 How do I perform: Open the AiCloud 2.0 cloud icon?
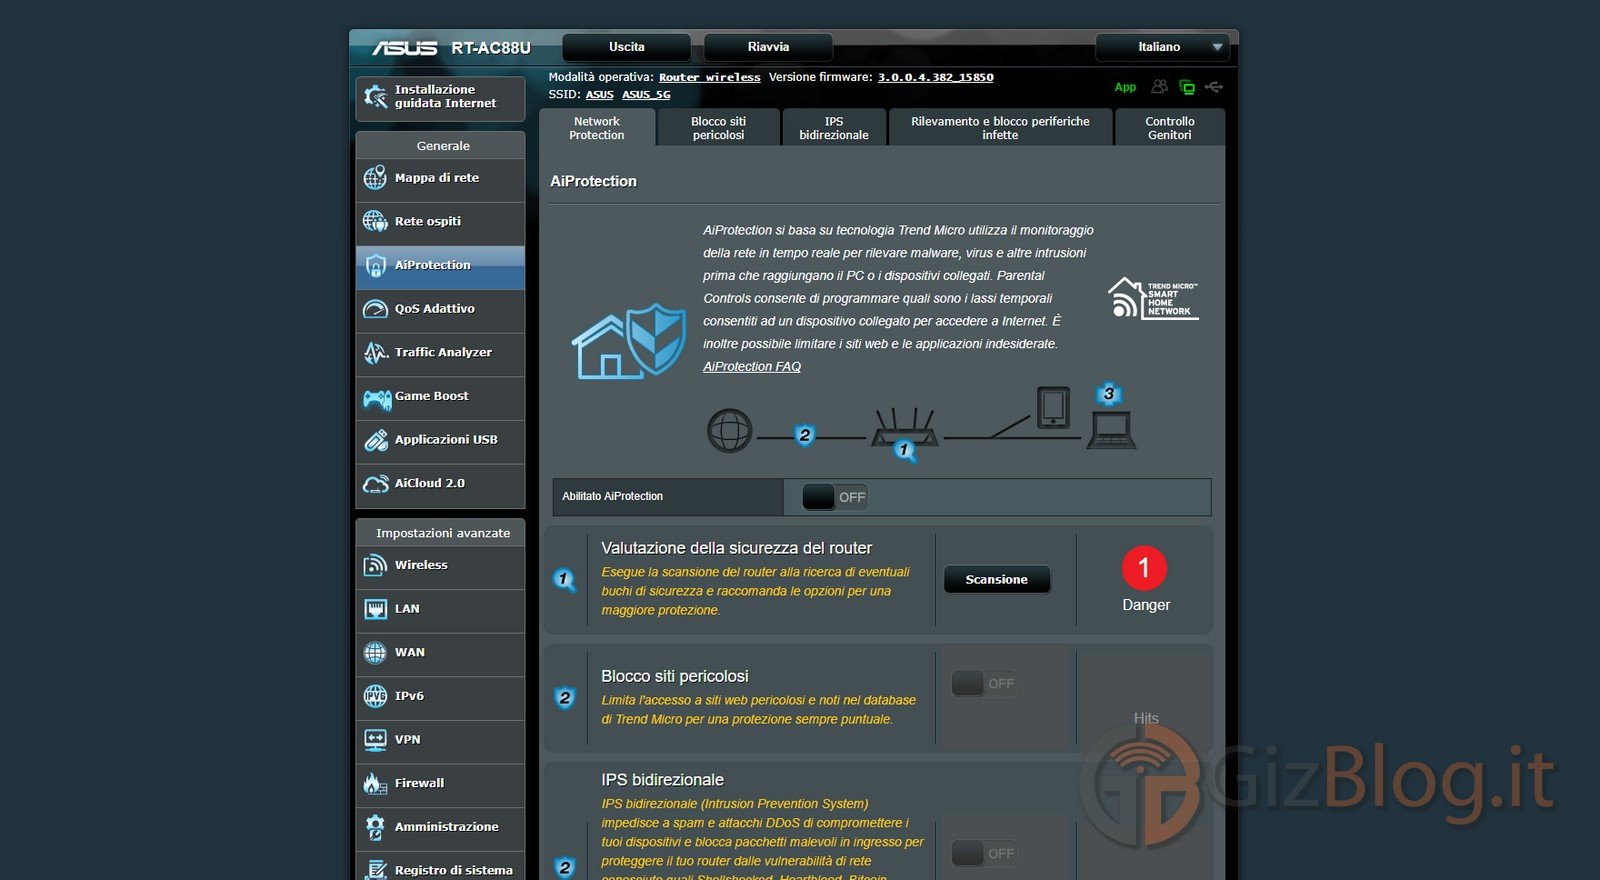[375, 484]
